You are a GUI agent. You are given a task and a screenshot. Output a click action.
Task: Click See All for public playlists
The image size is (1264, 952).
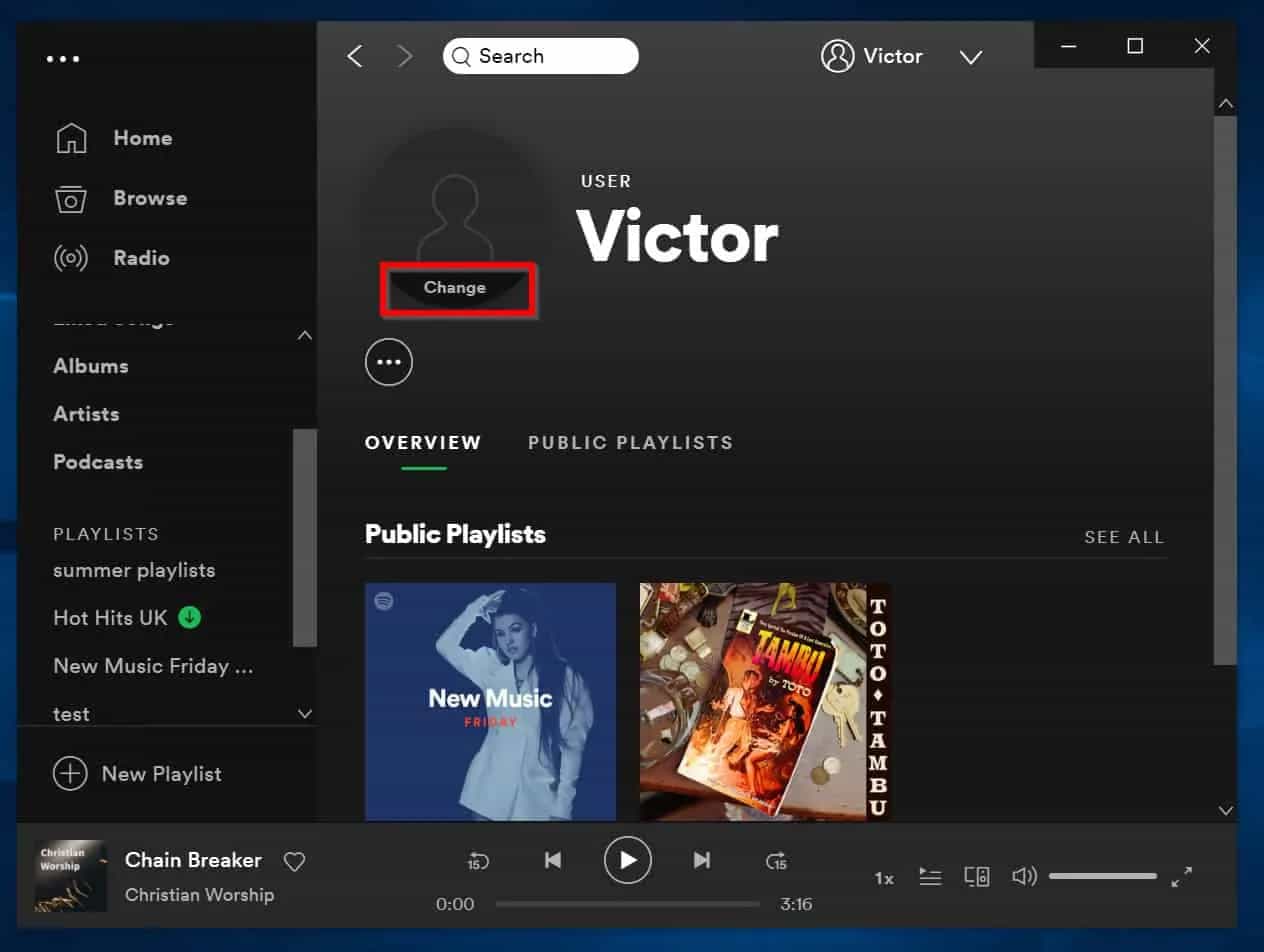coord(1124,537)
